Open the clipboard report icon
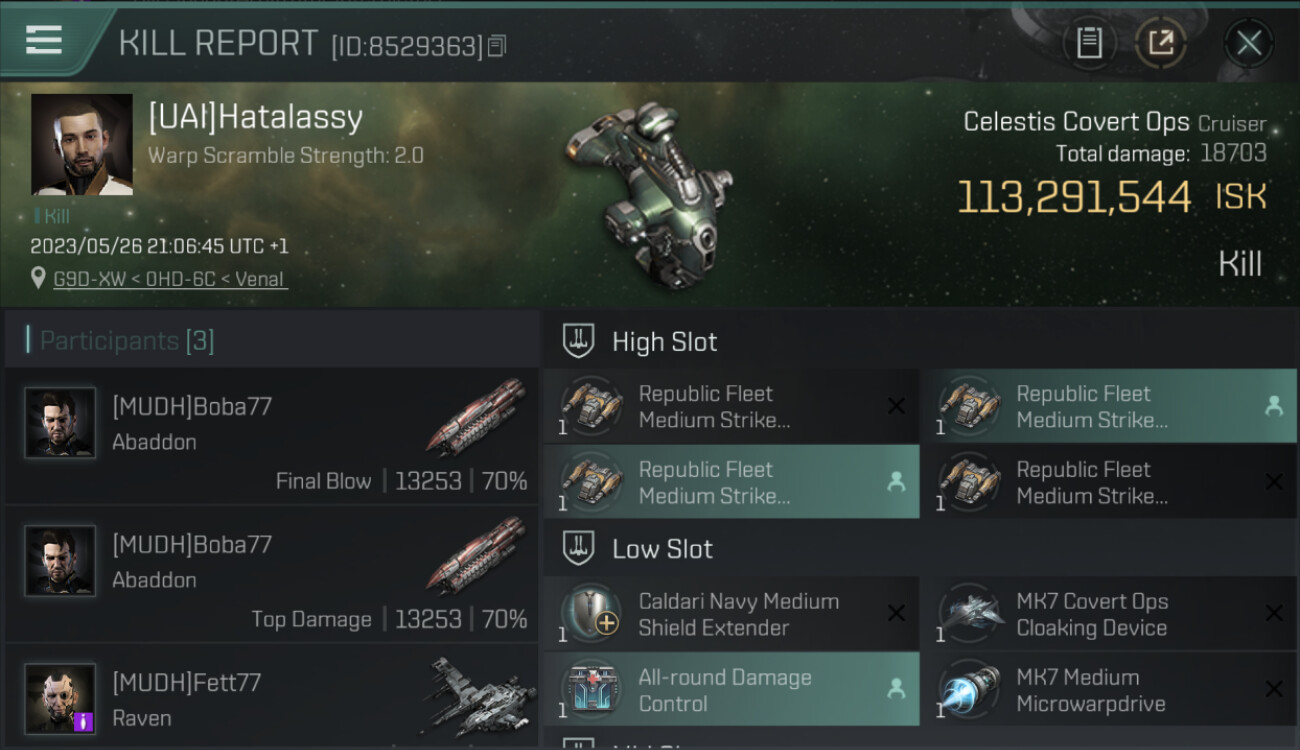Screen dimensions: 1300x750 [1089, 43]
